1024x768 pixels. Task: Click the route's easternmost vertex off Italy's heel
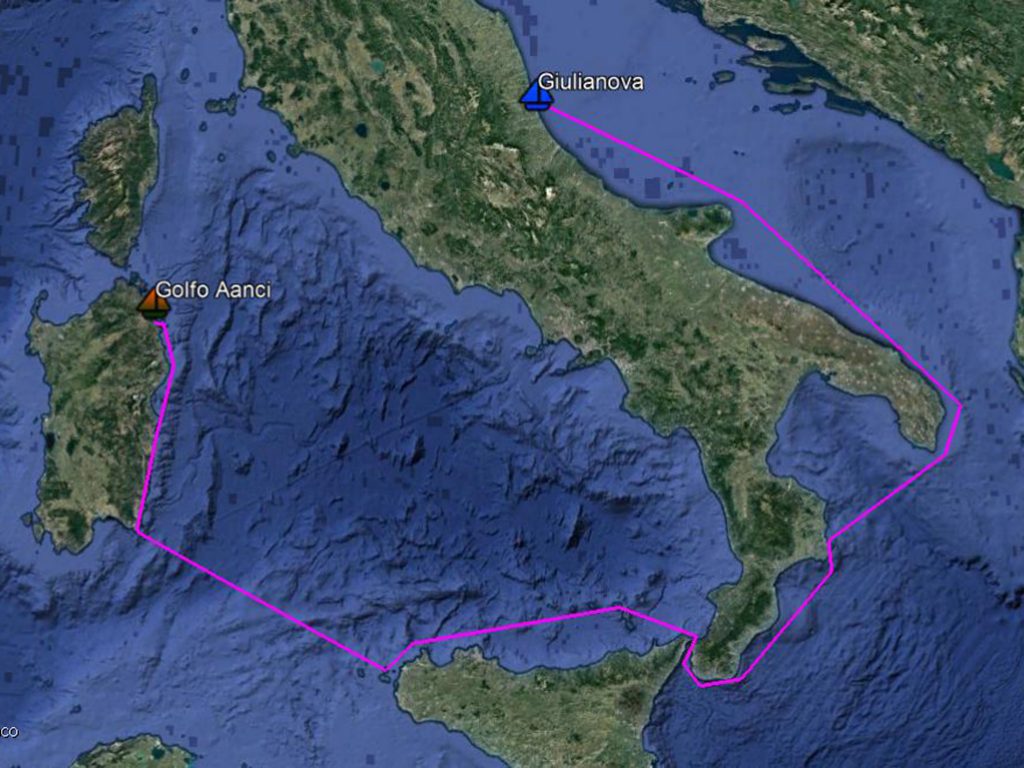coord(961,406)
